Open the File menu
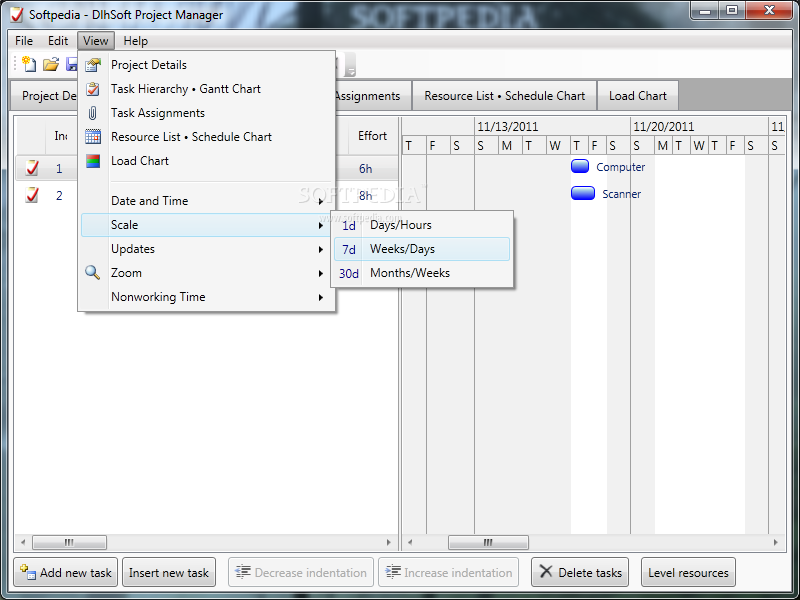 24,41
